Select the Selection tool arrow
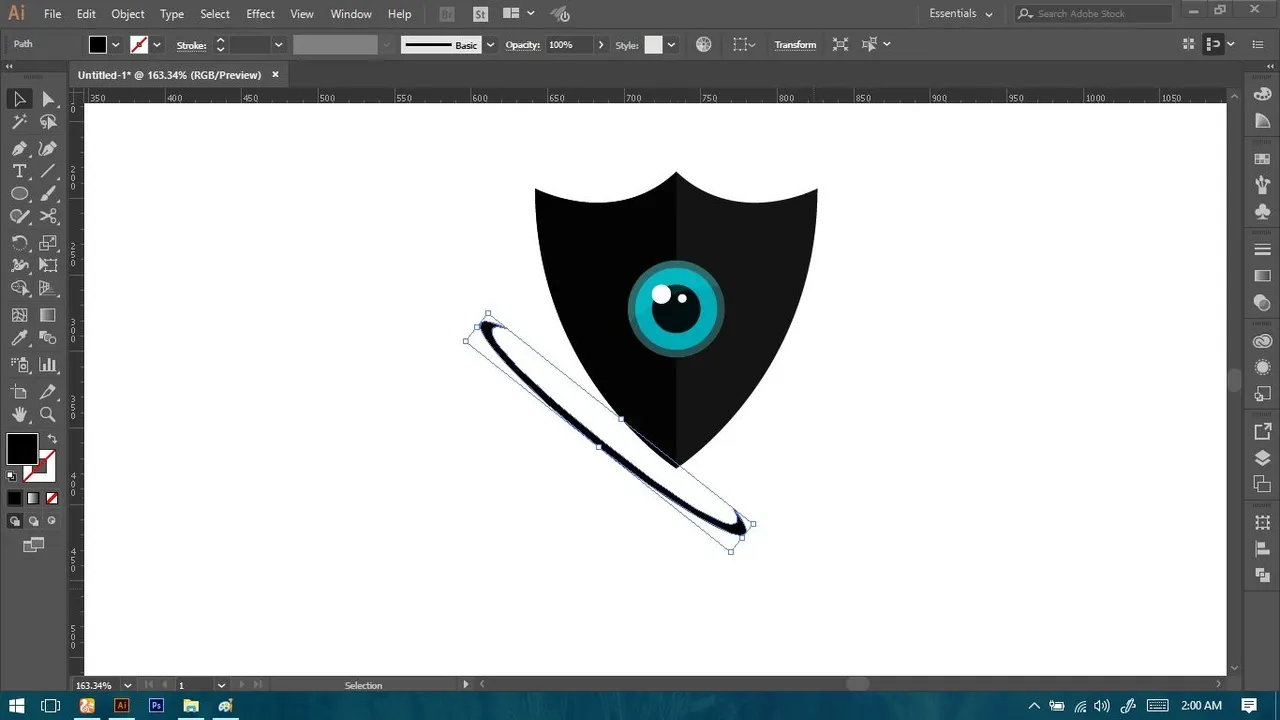This screenshot has height=720, width=1280. [19, 98]
